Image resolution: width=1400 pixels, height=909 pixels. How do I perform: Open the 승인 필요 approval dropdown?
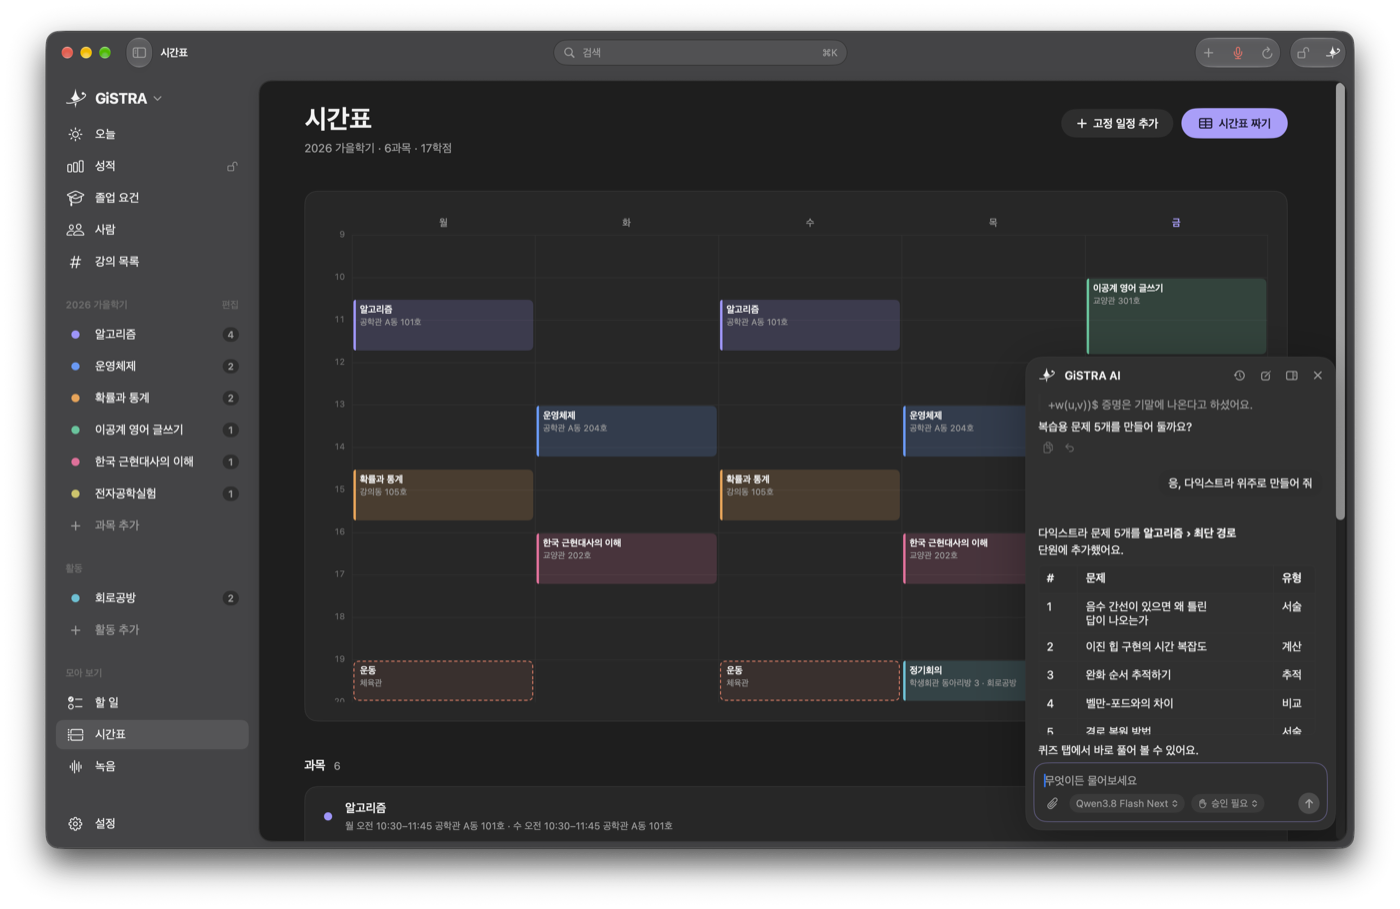[1228, 804]
